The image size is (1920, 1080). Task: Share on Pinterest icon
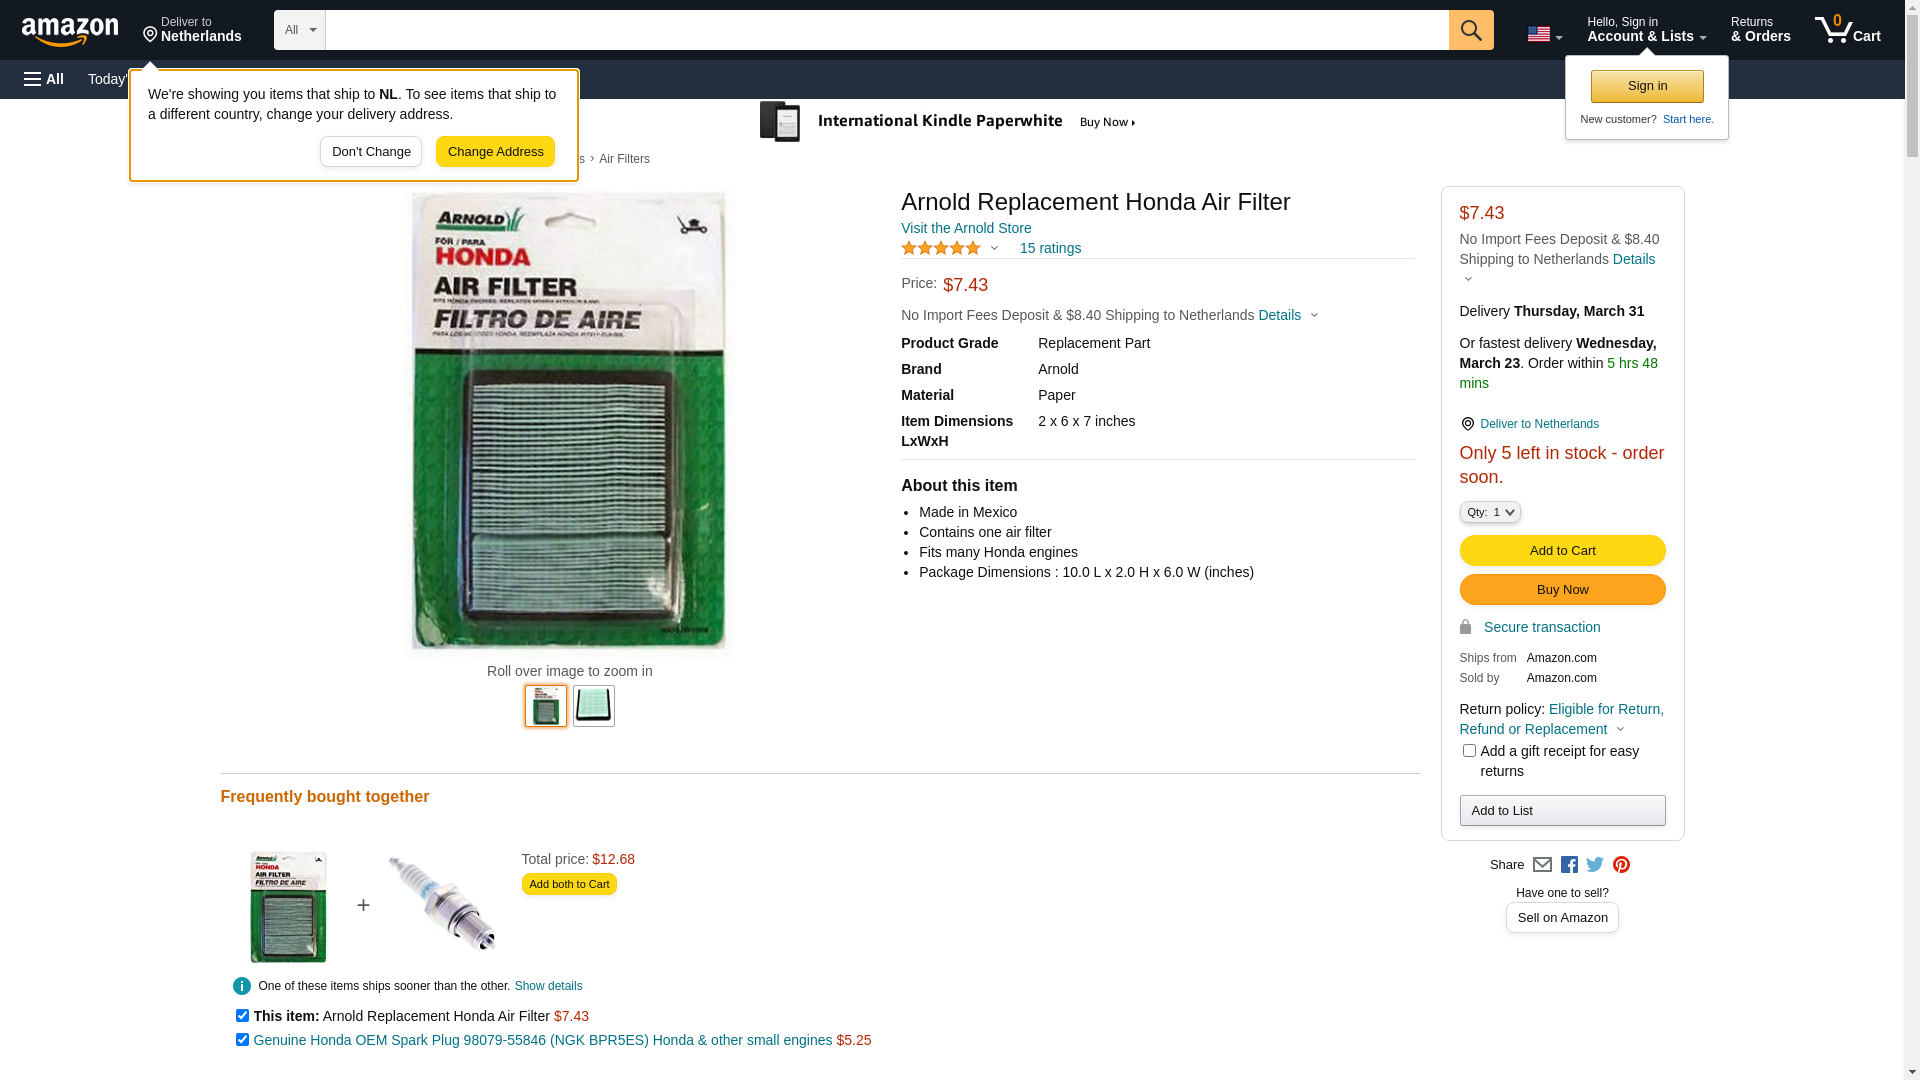click(1621, 865)
